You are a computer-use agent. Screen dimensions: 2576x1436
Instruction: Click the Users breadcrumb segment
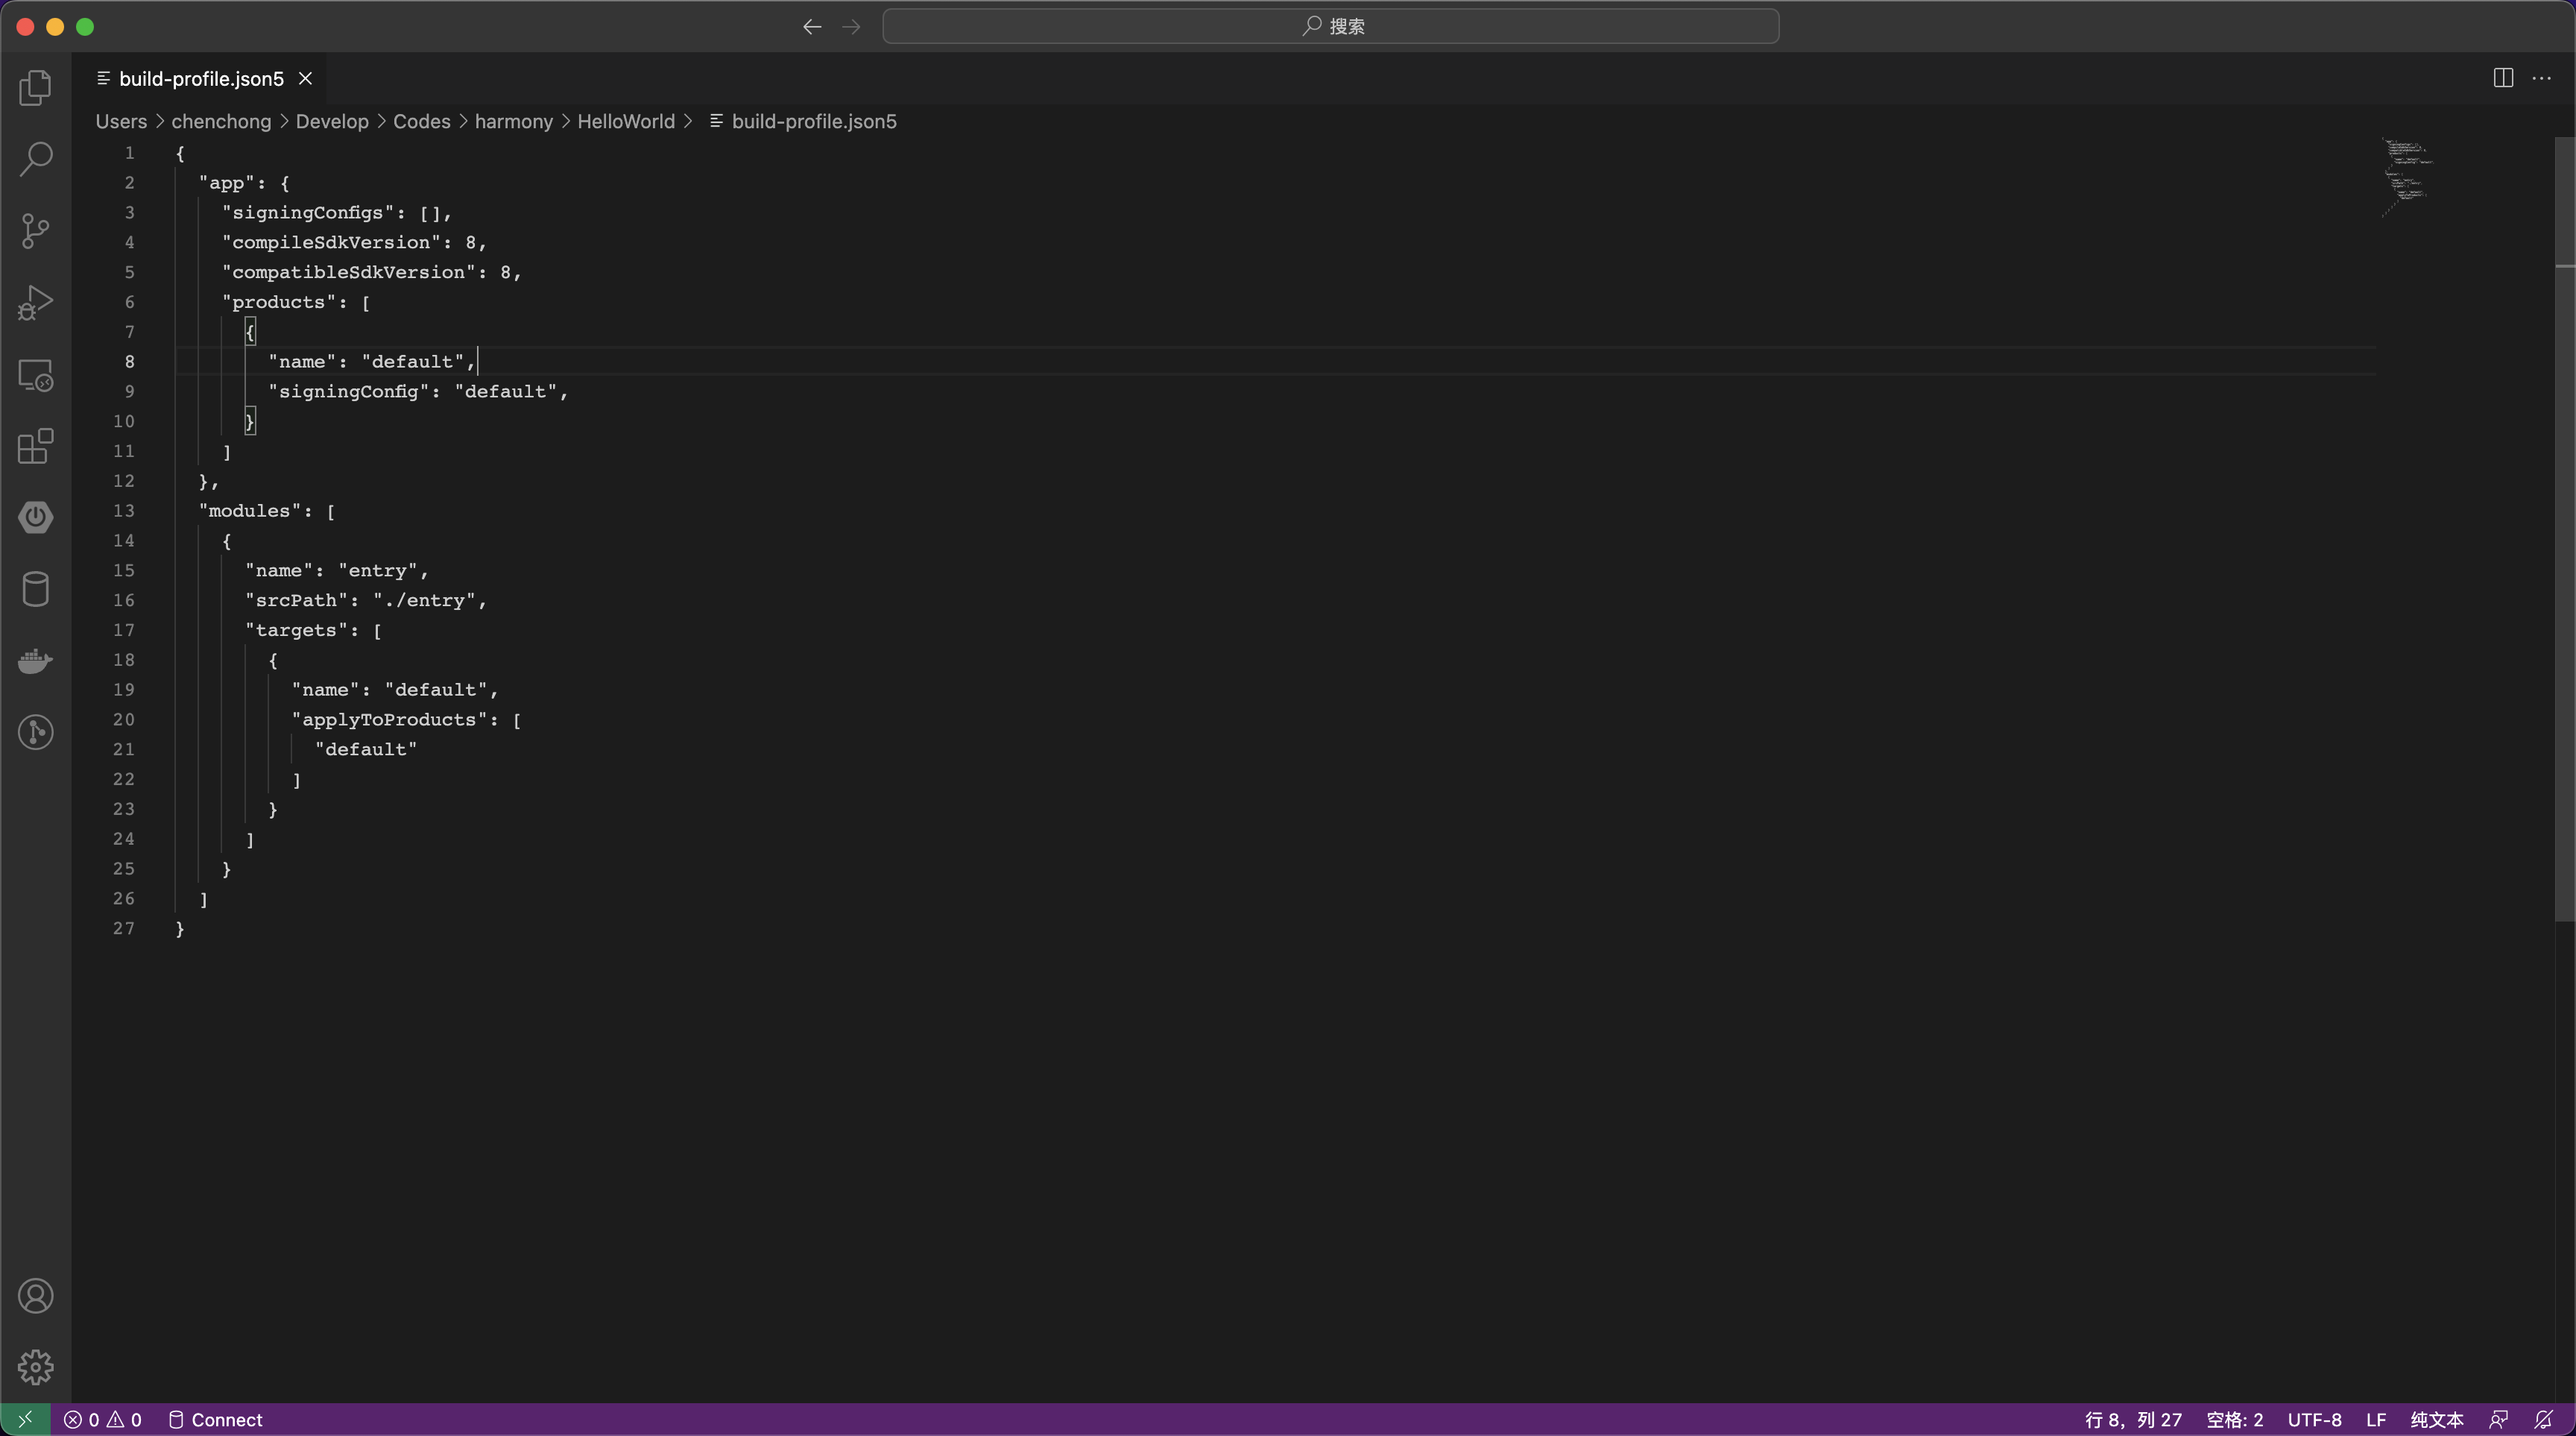pyautogui.click(x=121, y=121)
